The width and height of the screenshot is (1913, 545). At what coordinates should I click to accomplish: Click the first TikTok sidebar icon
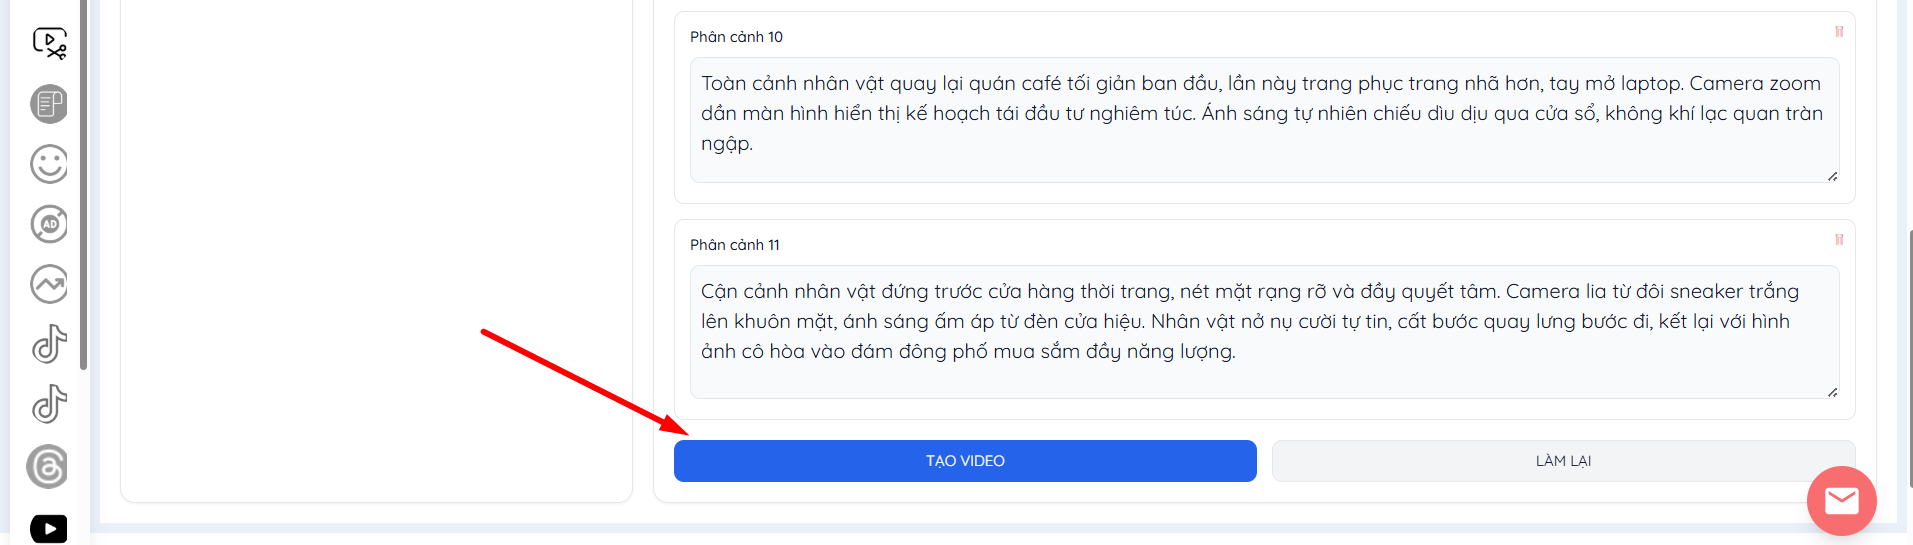pyautogui.click(x=49, y=344)
